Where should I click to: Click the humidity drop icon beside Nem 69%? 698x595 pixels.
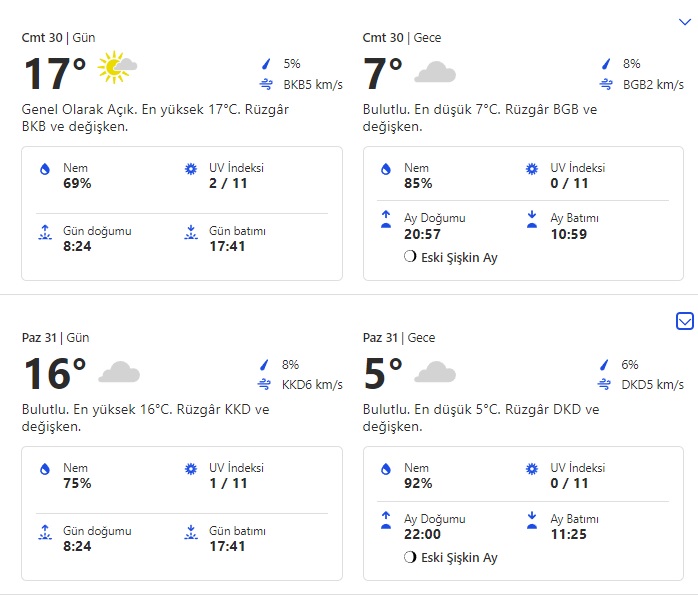click(x=44, y=171)
